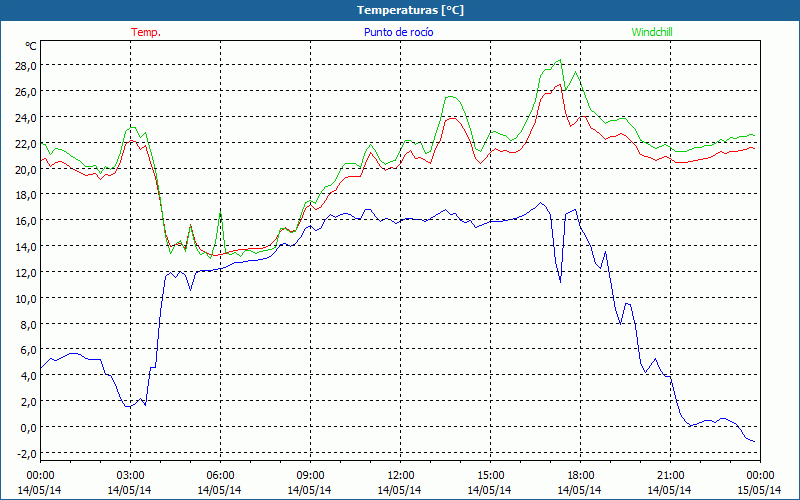Click the 18,0 y-axis value
This screenshot has height=500, width=800.
[26, 195]
